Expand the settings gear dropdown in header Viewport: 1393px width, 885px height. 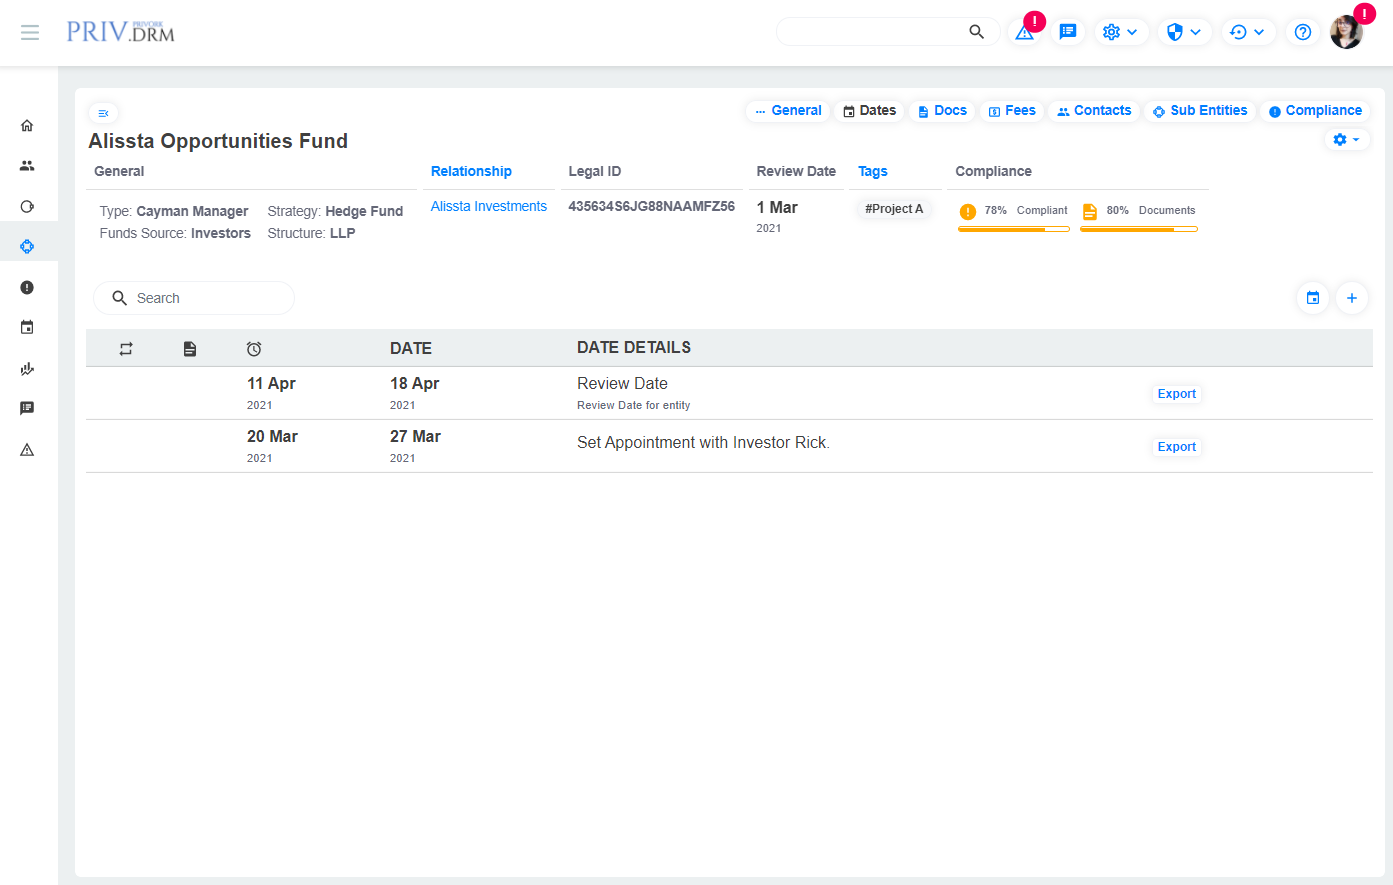(1120, 32)
